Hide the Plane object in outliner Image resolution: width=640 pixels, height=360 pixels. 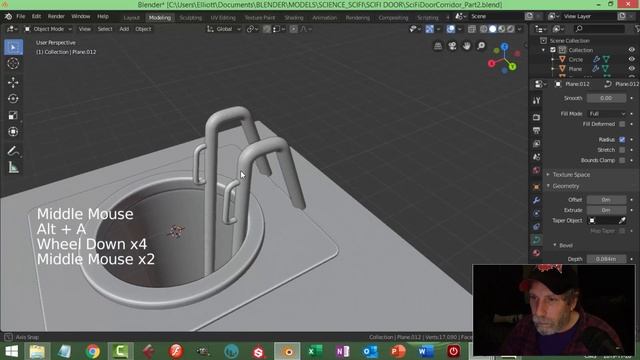(631, 69)
